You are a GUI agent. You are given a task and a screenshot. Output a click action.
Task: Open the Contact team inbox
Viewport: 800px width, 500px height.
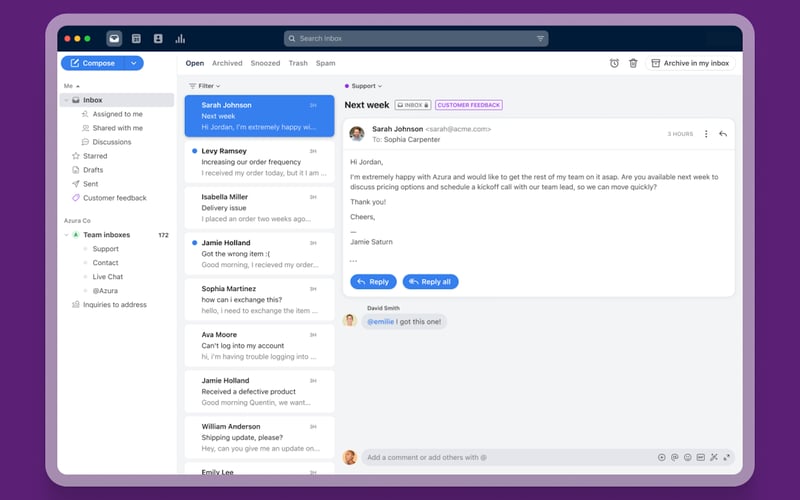click(x=105, y=262)
